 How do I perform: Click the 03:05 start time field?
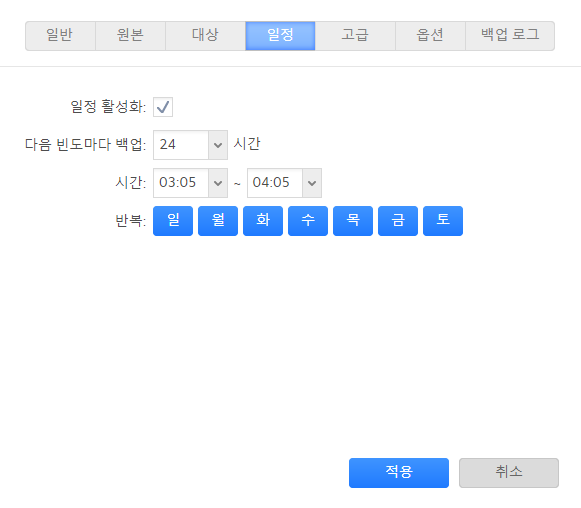click(x=181, y=183)
